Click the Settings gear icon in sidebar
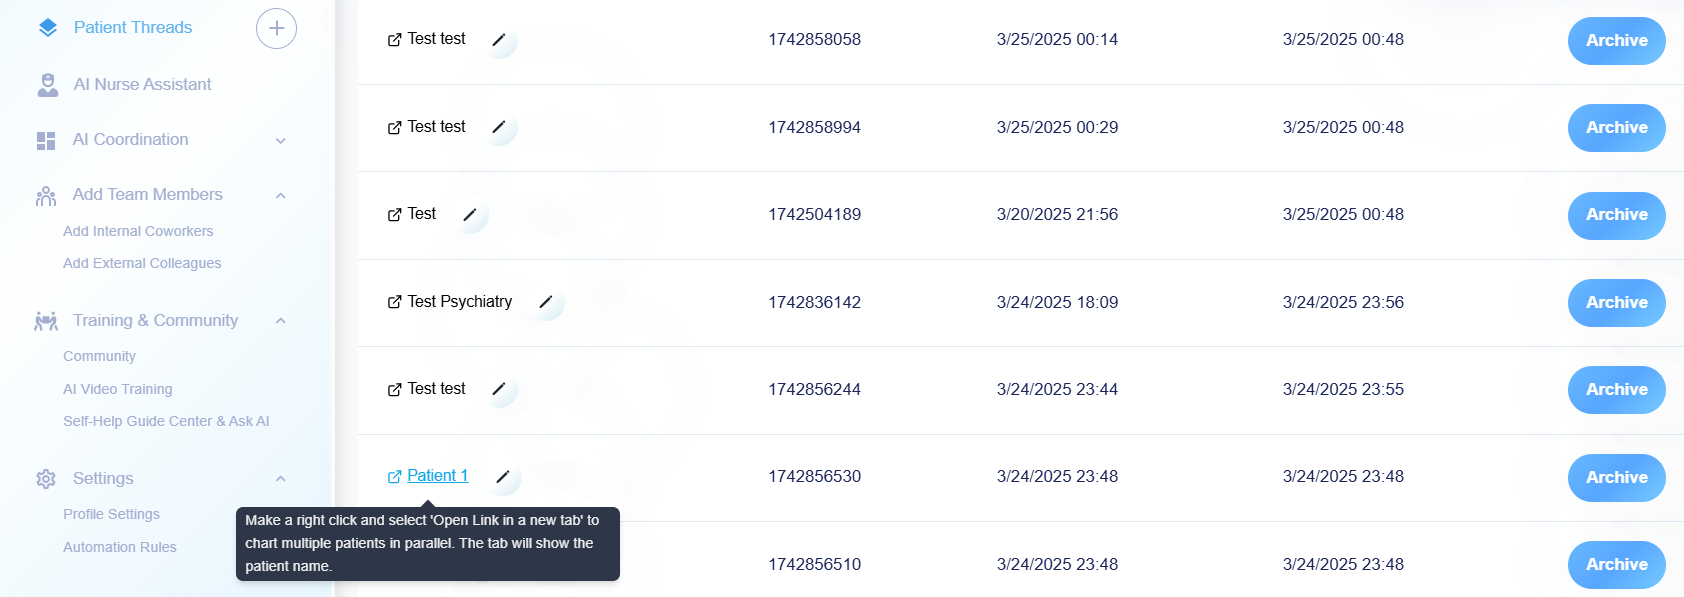 pos(46,479)
